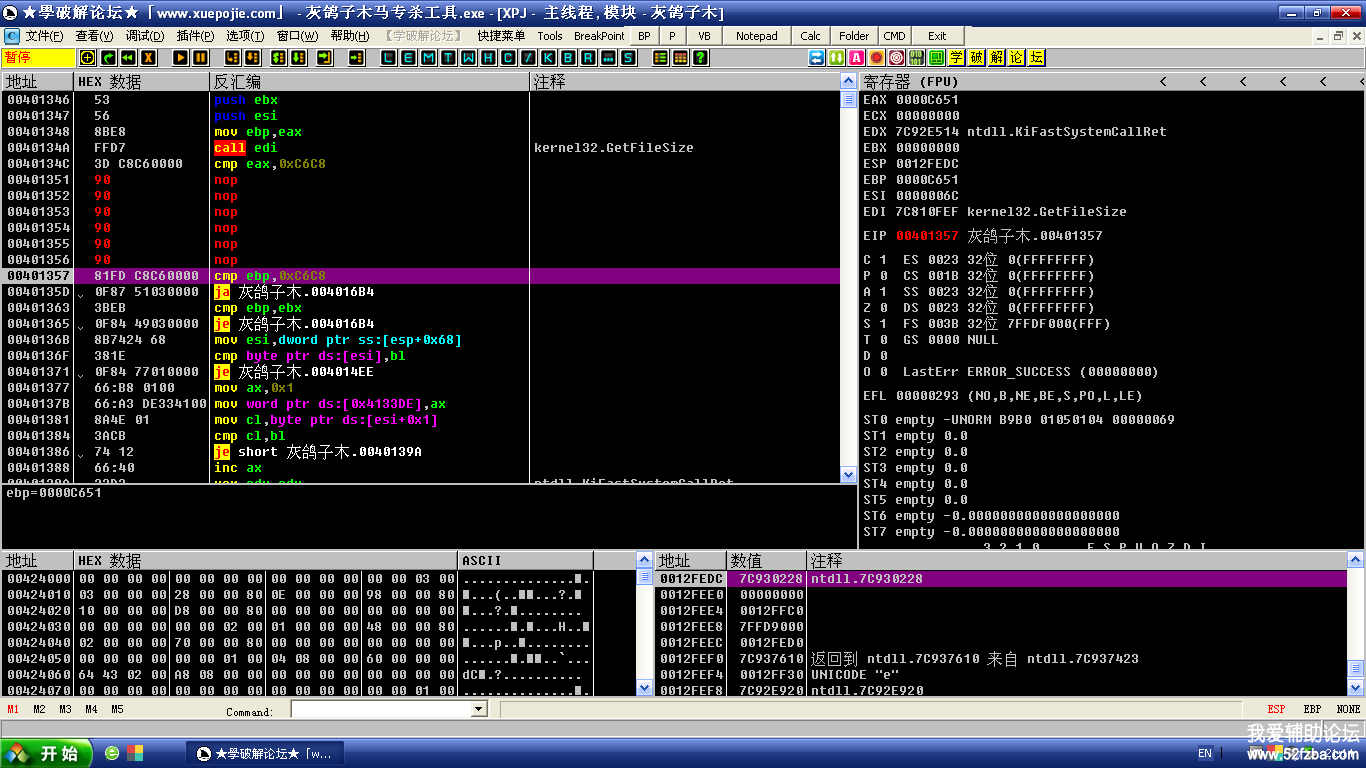Click the Notepad button
Screen dimensions: 1366x768
756,36
